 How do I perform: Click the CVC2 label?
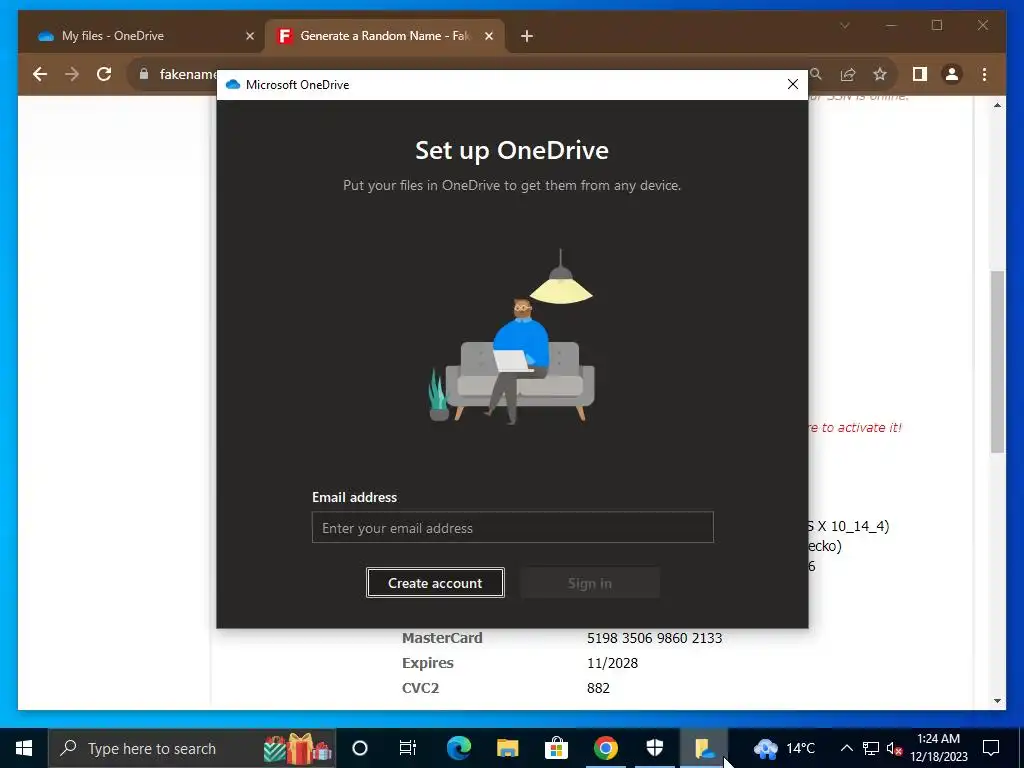click(421, 688)
